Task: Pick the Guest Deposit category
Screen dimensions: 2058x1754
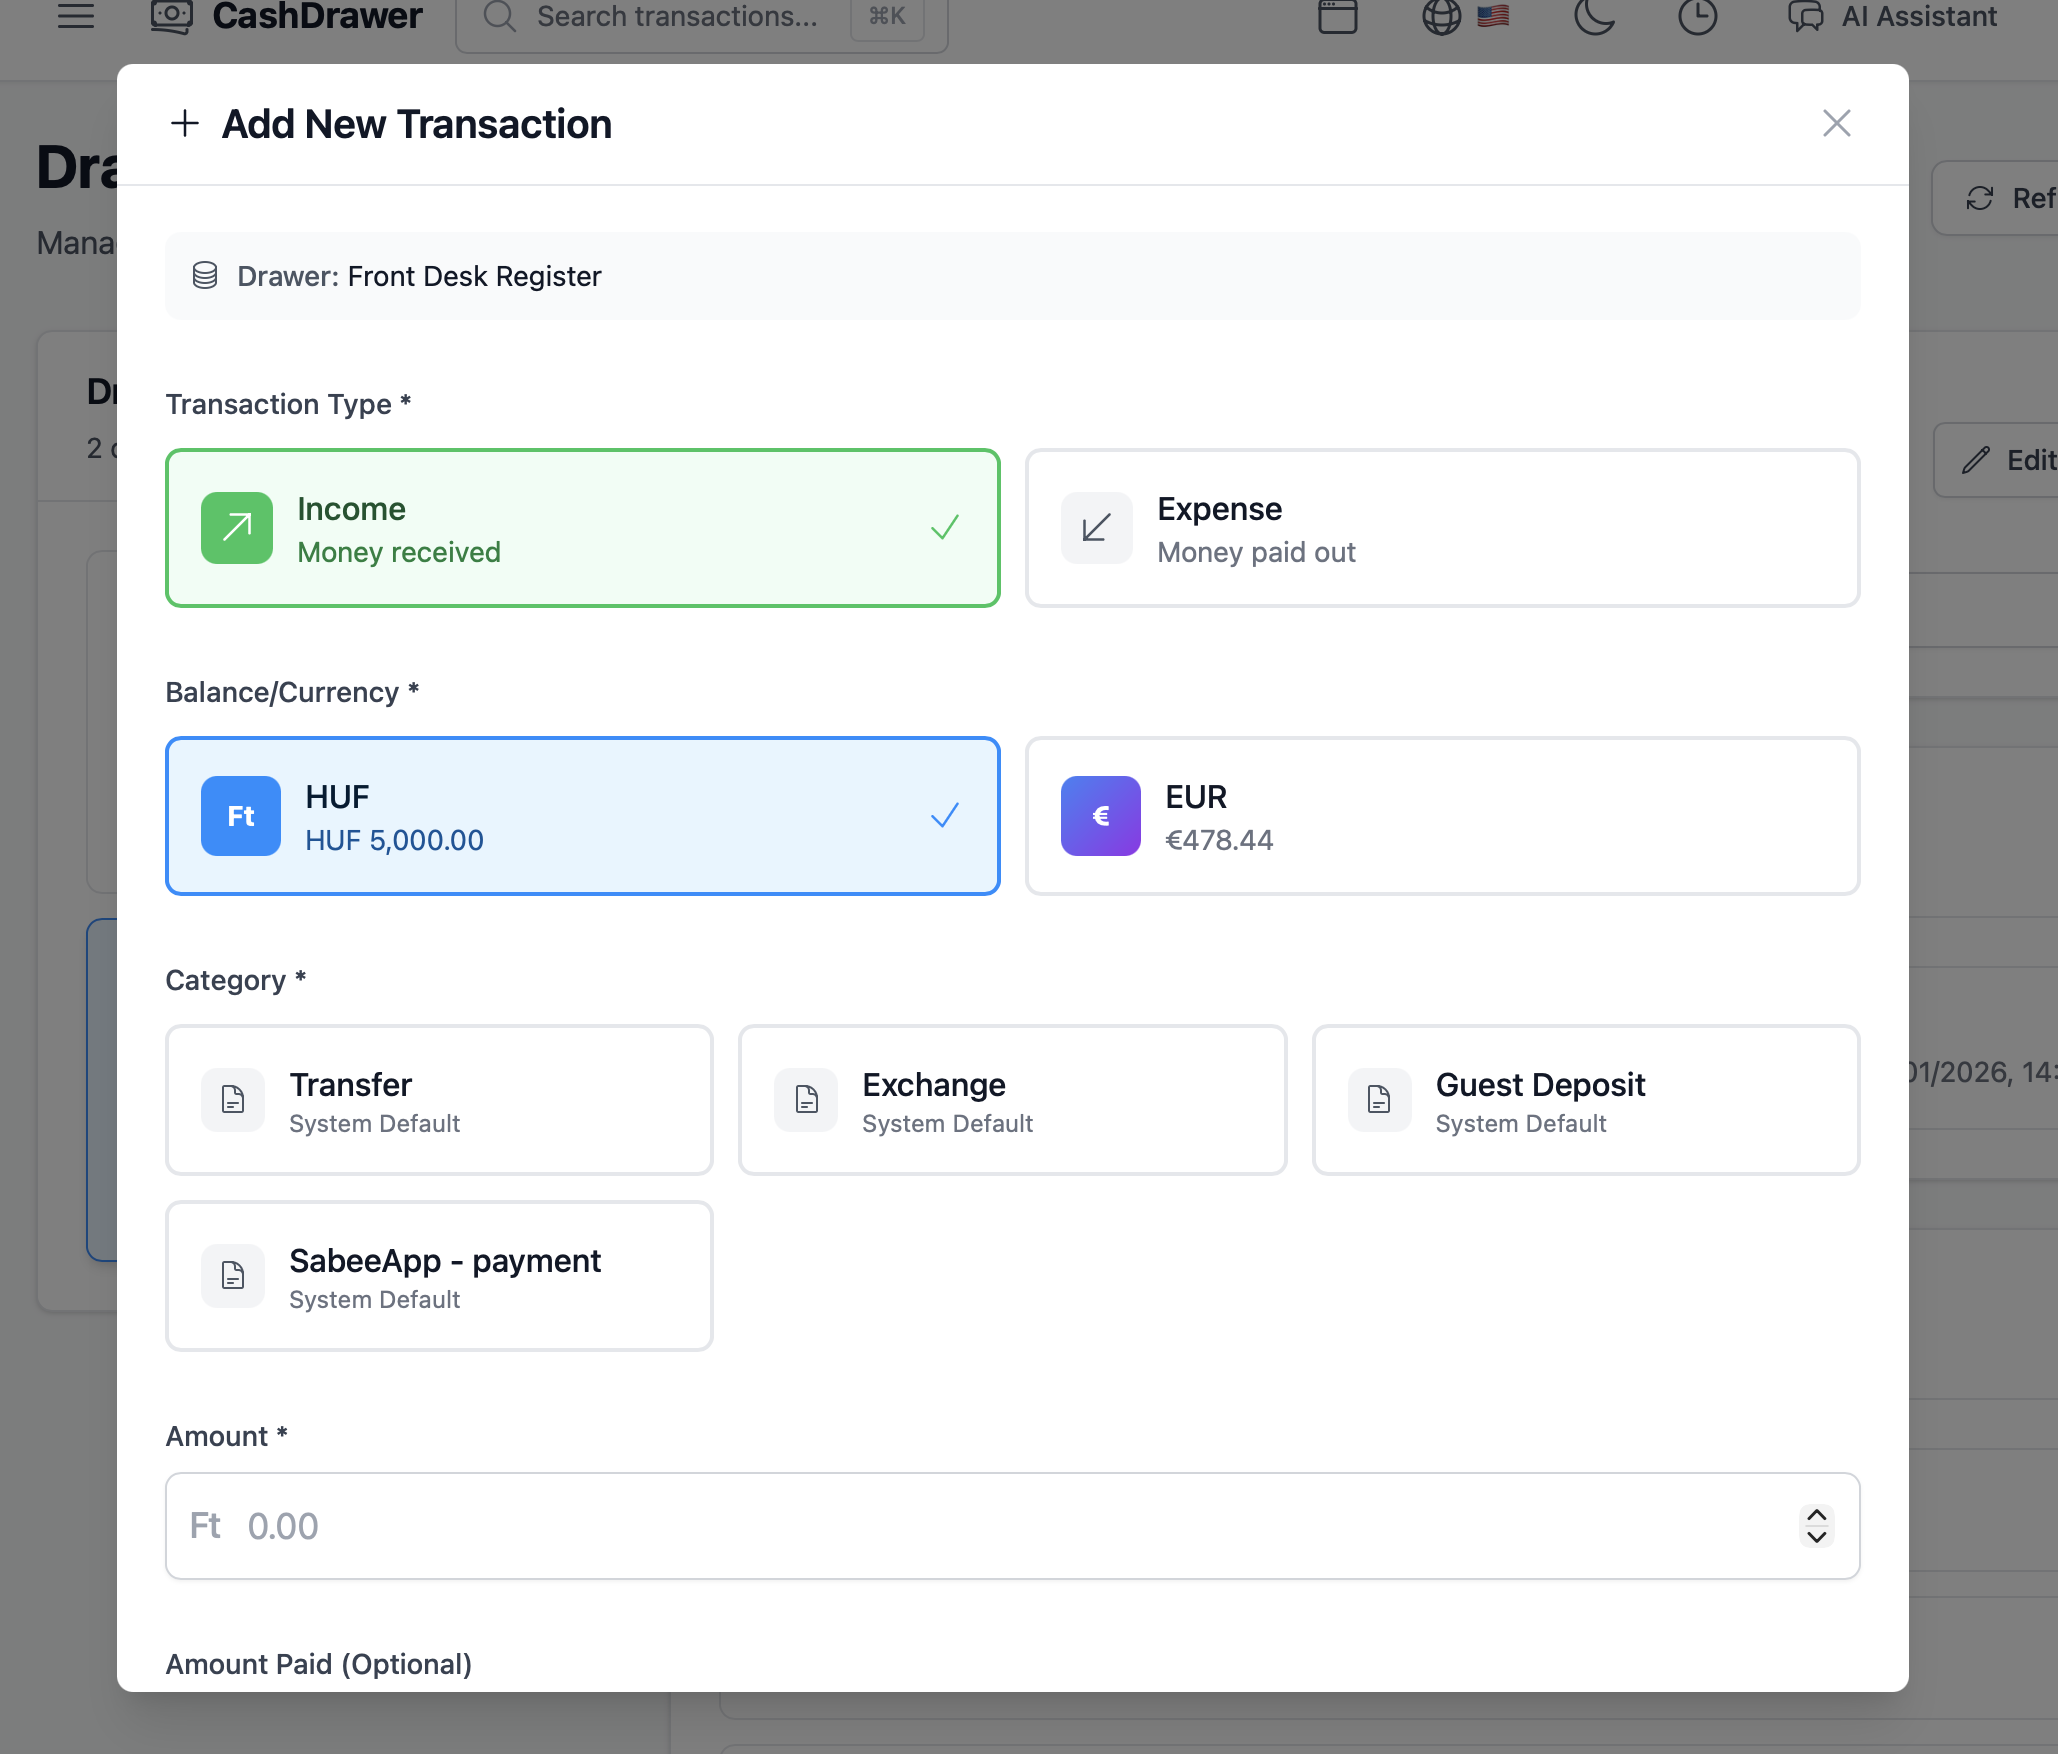Action: click(x=1585, y=1100)
